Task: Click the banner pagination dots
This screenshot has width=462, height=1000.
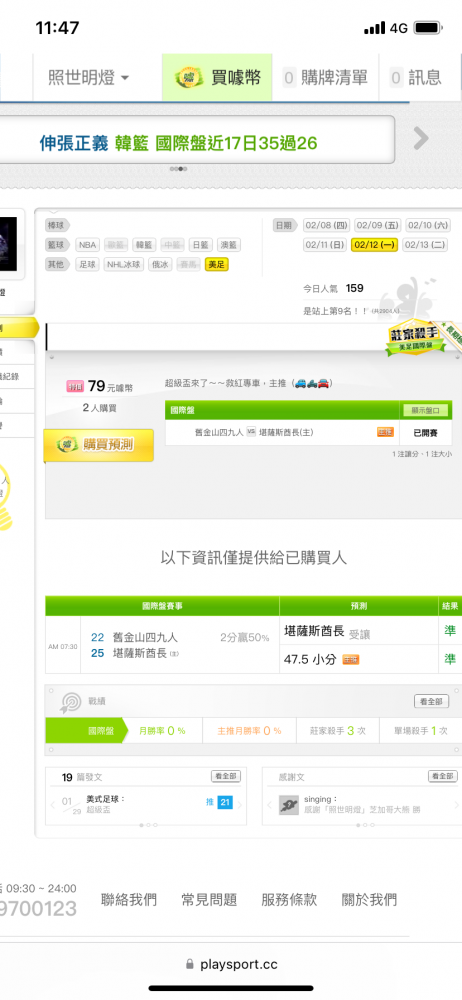Action: tap(178, 169)
